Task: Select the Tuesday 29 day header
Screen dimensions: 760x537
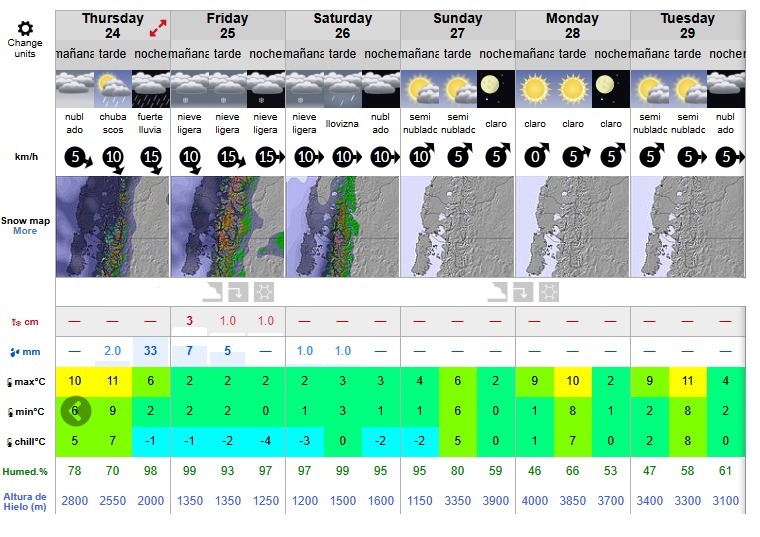Action: (687, 25)
